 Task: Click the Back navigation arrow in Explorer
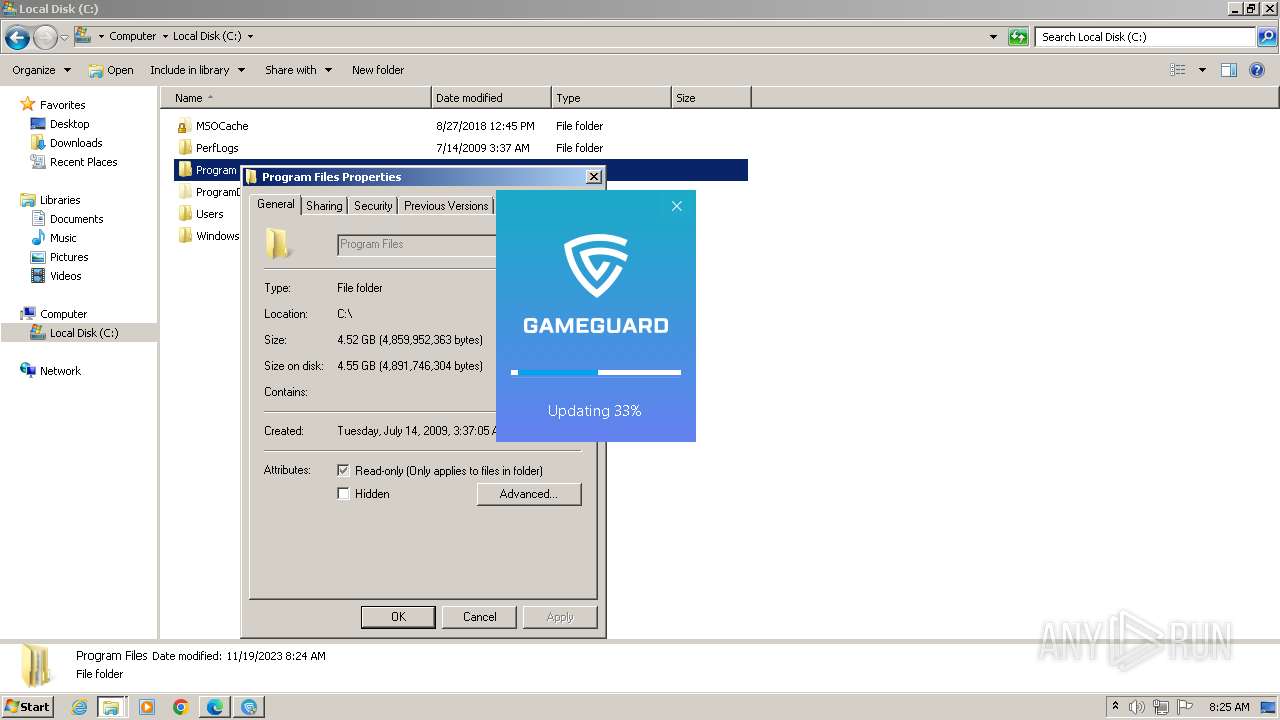[17, 38]
